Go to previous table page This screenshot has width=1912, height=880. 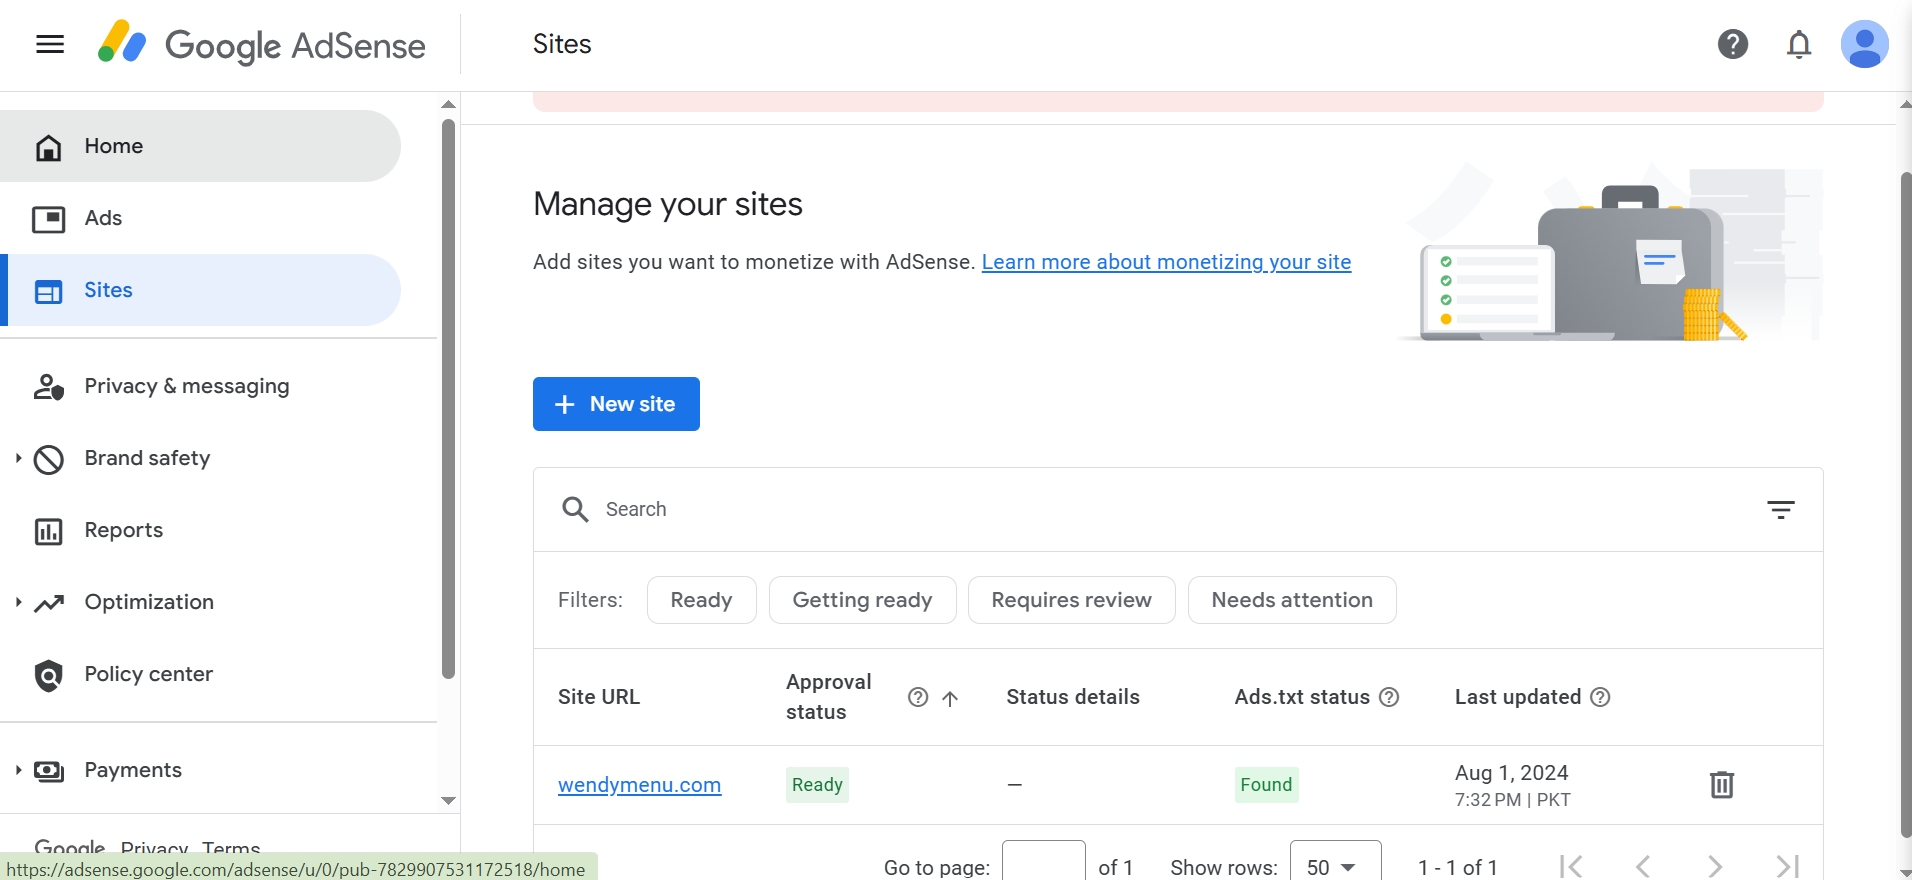(x=1643, y=866)
